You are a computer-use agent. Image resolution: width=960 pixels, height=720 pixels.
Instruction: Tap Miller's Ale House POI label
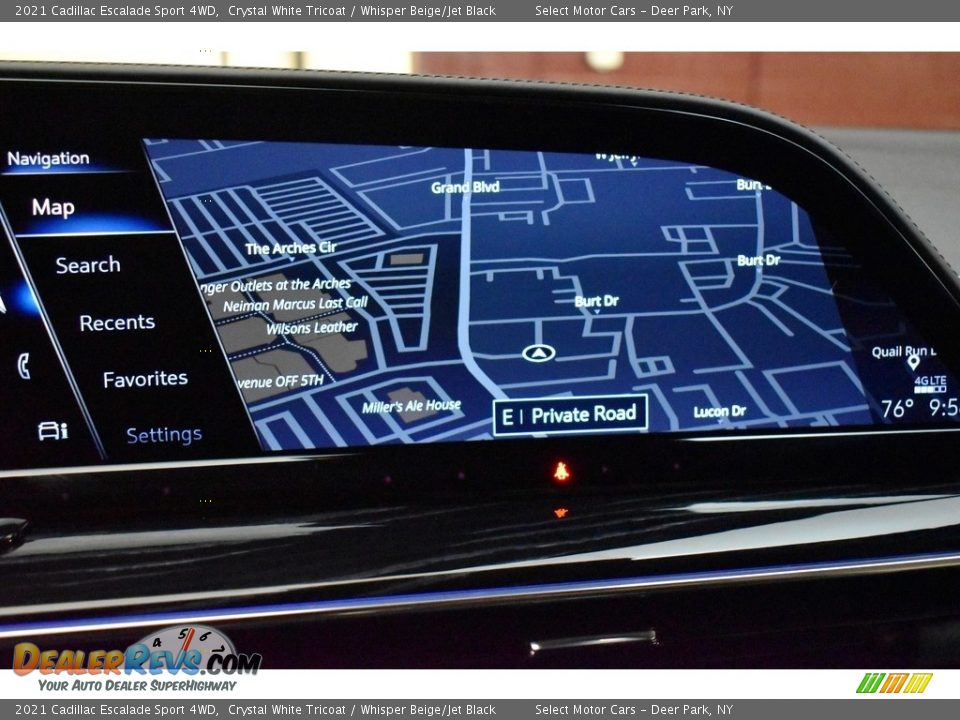pos(411,407)
